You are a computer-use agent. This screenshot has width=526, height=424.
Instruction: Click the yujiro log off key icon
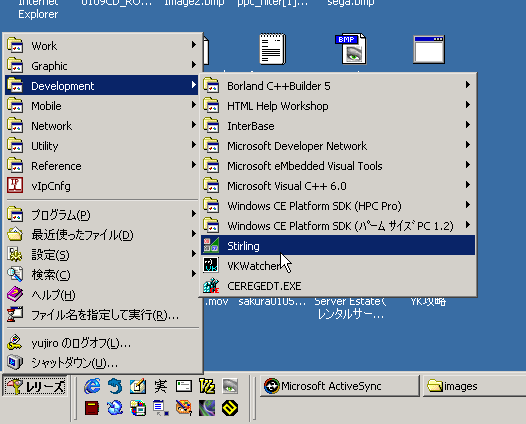point(15,342)
